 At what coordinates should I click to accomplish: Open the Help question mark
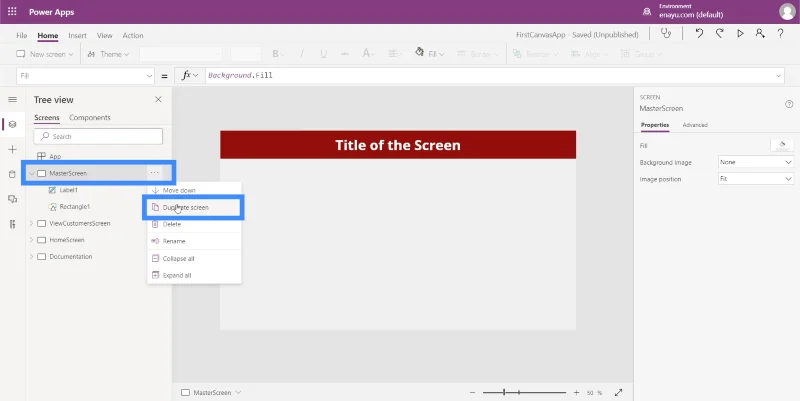click(x=780, y=34)
